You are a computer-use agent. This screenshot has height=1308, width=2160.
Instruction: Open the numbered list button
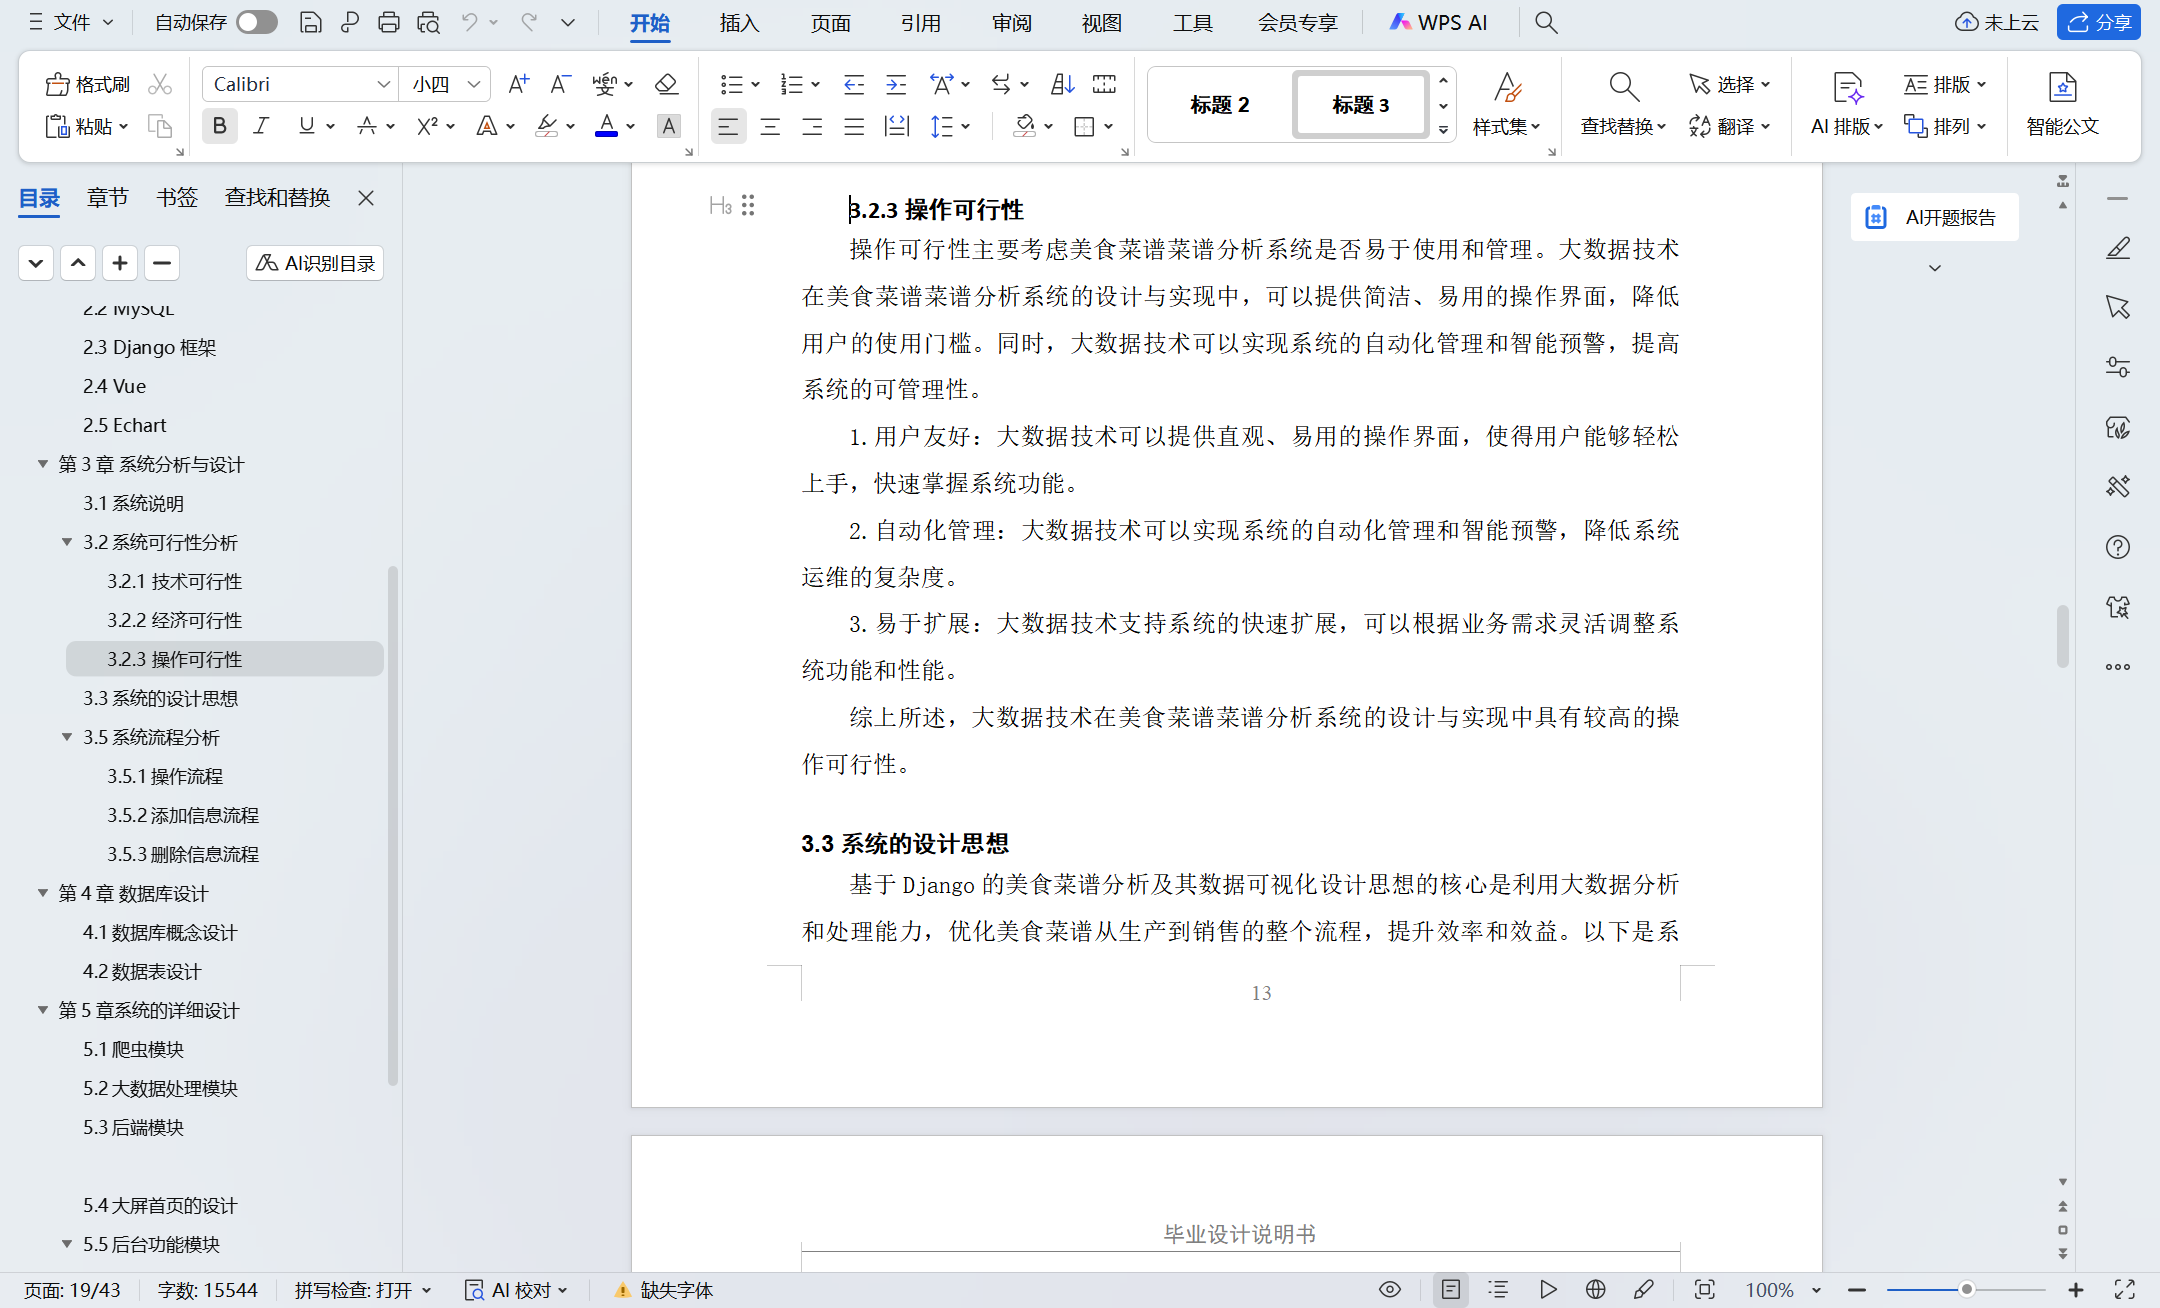pos(792,84)
